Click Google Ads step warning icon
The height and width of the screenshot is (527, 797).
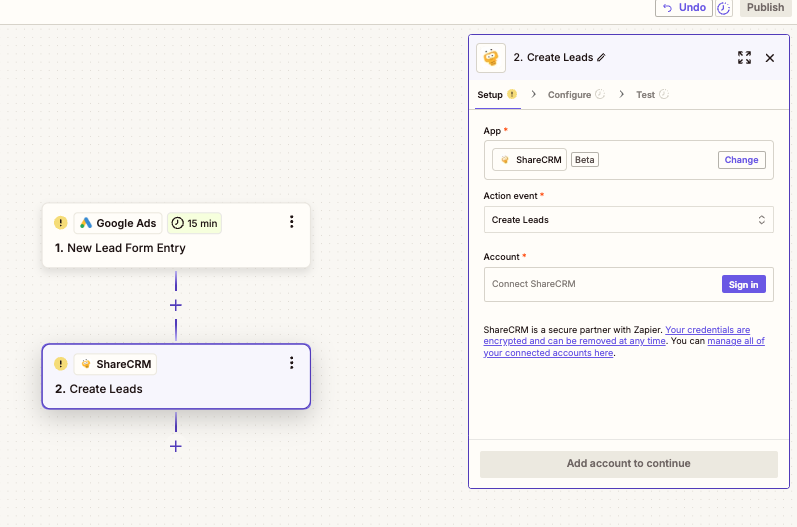point(60,223)
